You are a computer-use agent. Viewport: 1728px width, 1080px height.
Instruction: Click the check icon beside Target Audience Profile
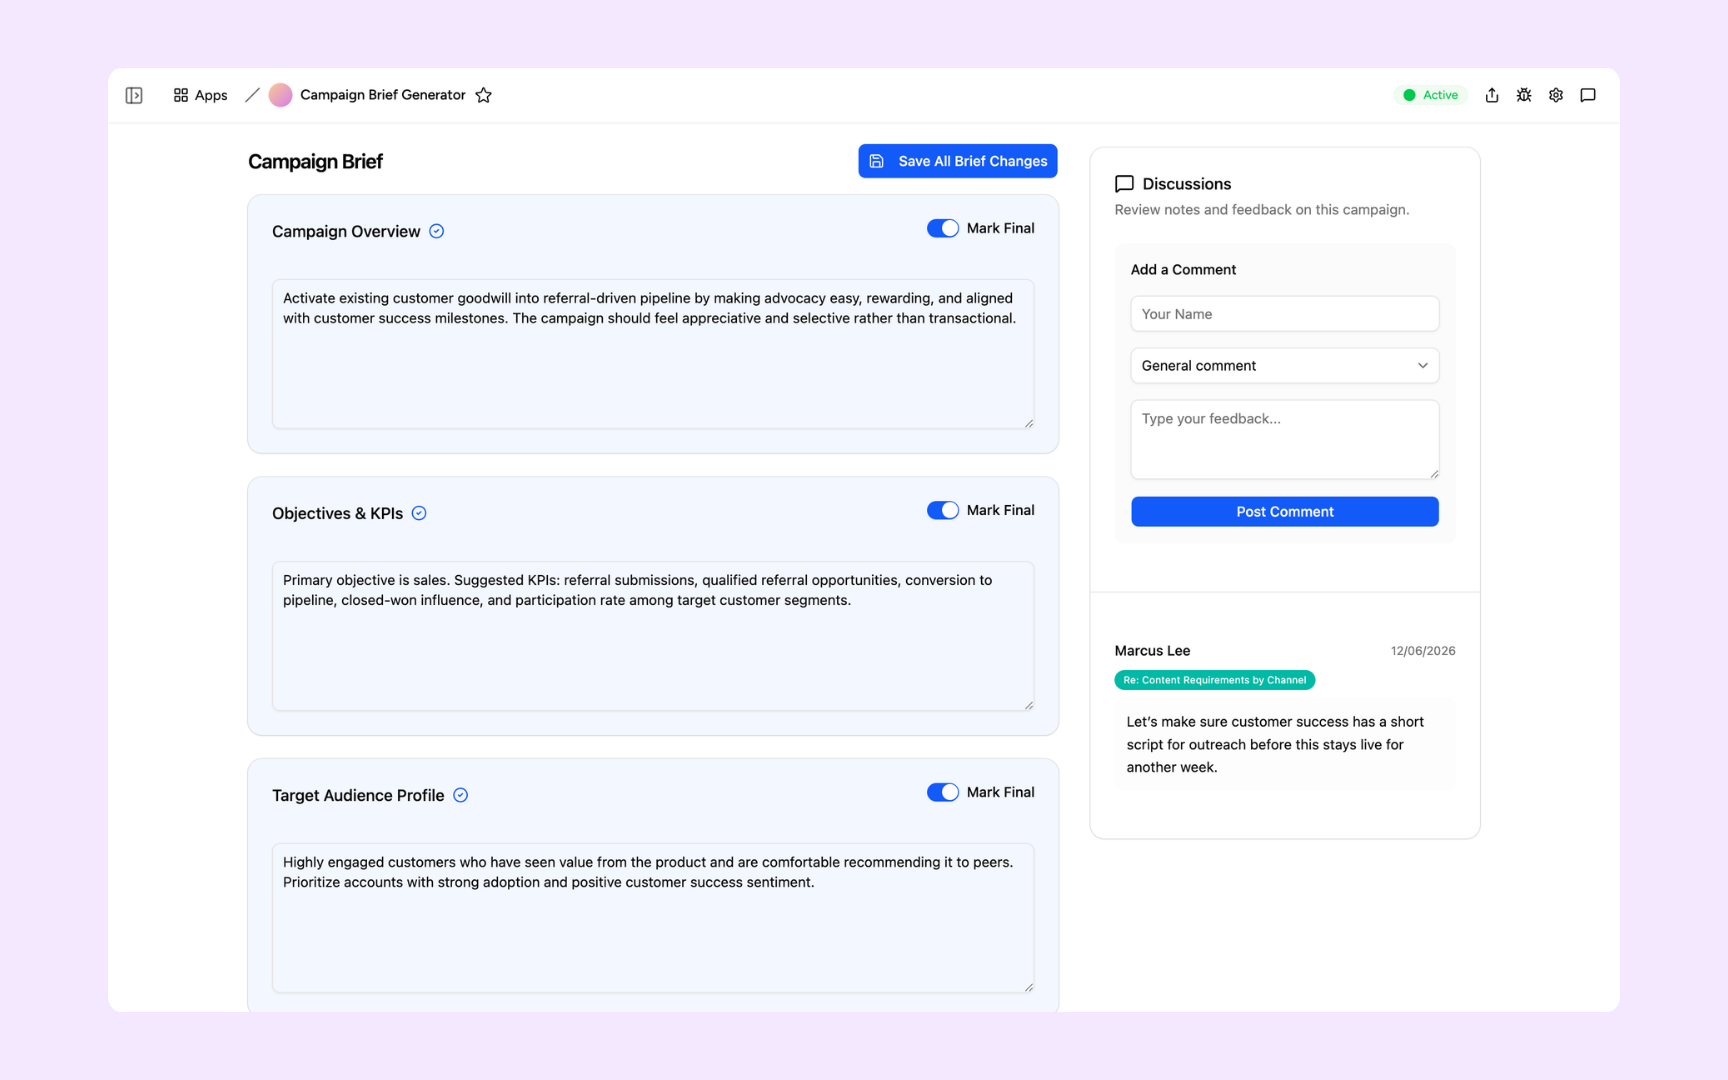pos(461,795)
